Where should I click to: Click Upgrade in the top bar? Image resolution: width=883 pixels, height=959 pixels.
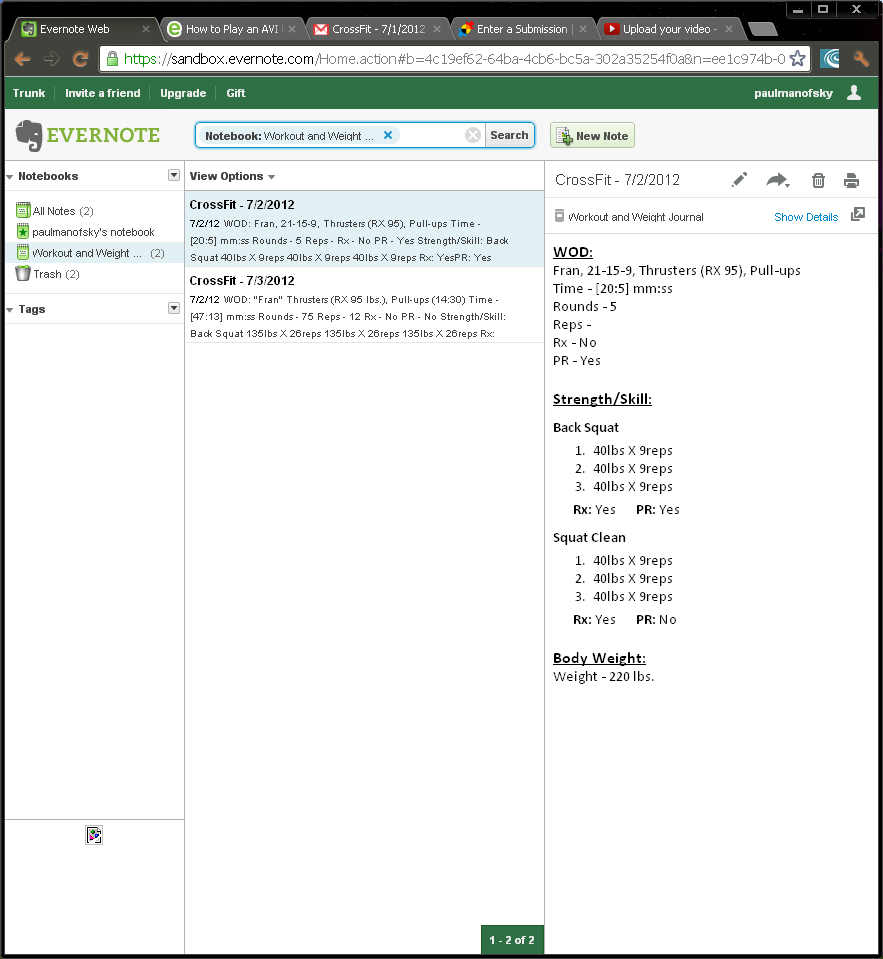pyautogui.click(x=183, y=93)
